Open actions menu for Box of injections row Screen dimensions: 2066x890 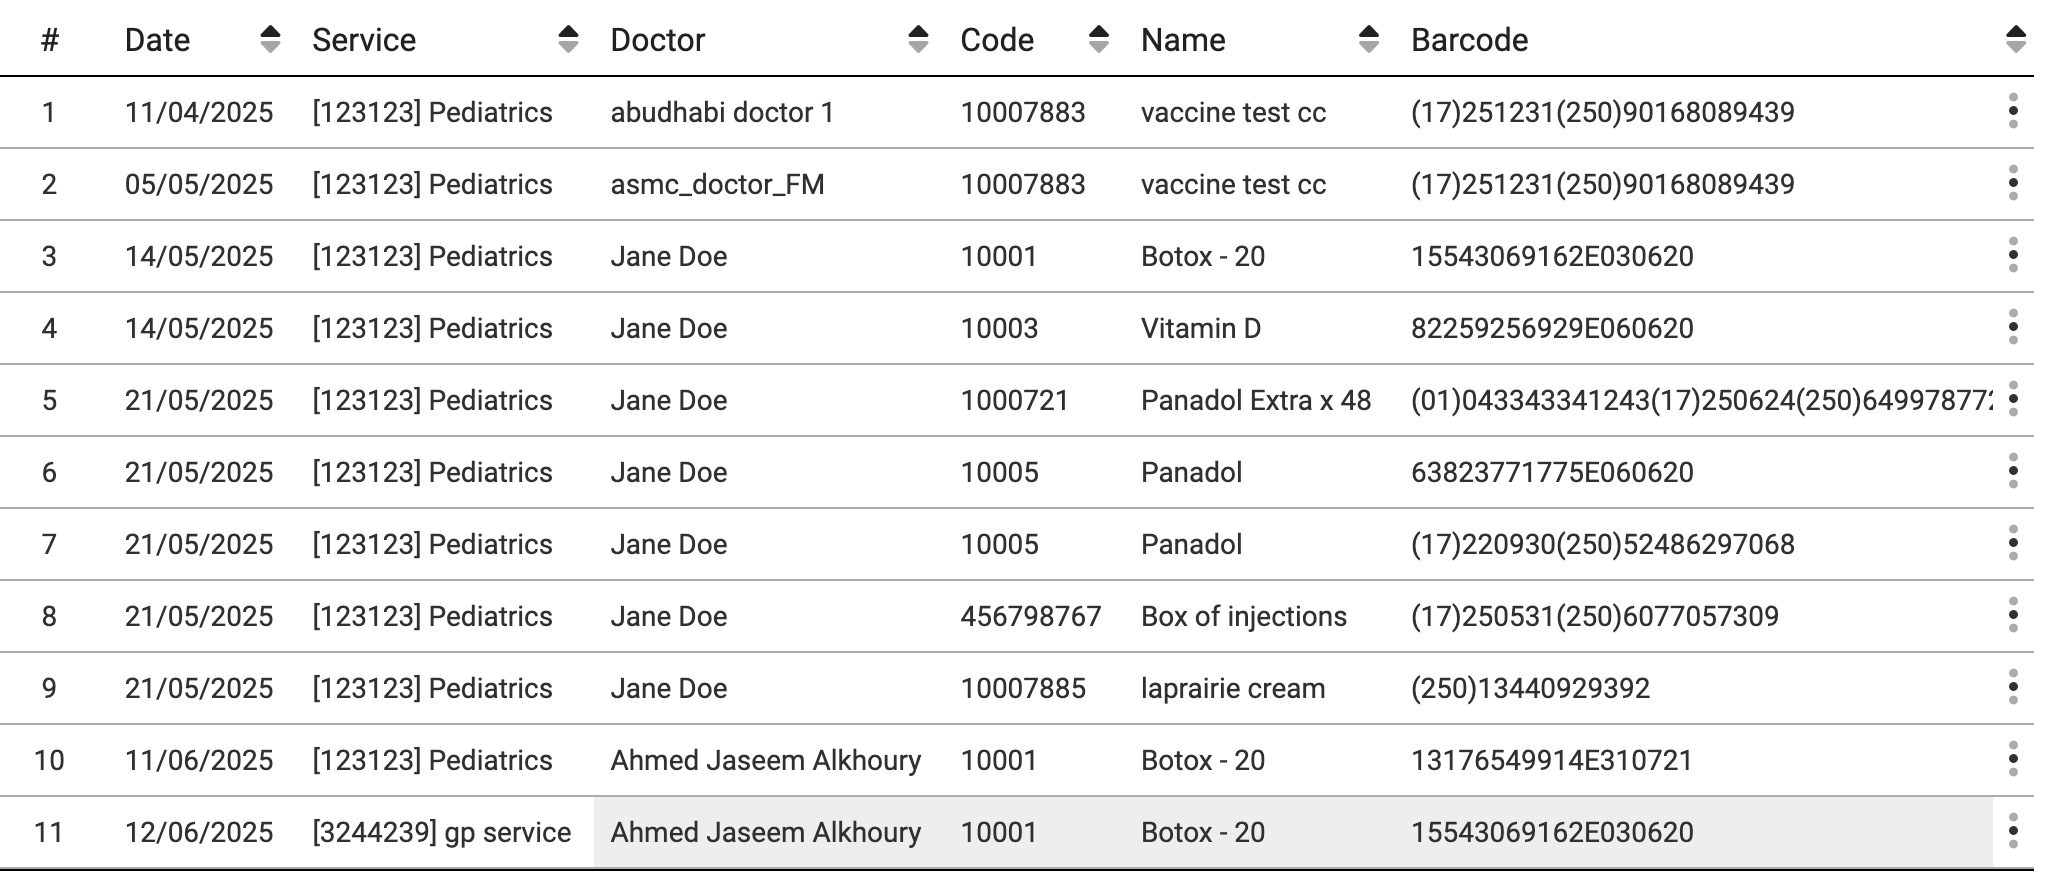coord(2012,615)
